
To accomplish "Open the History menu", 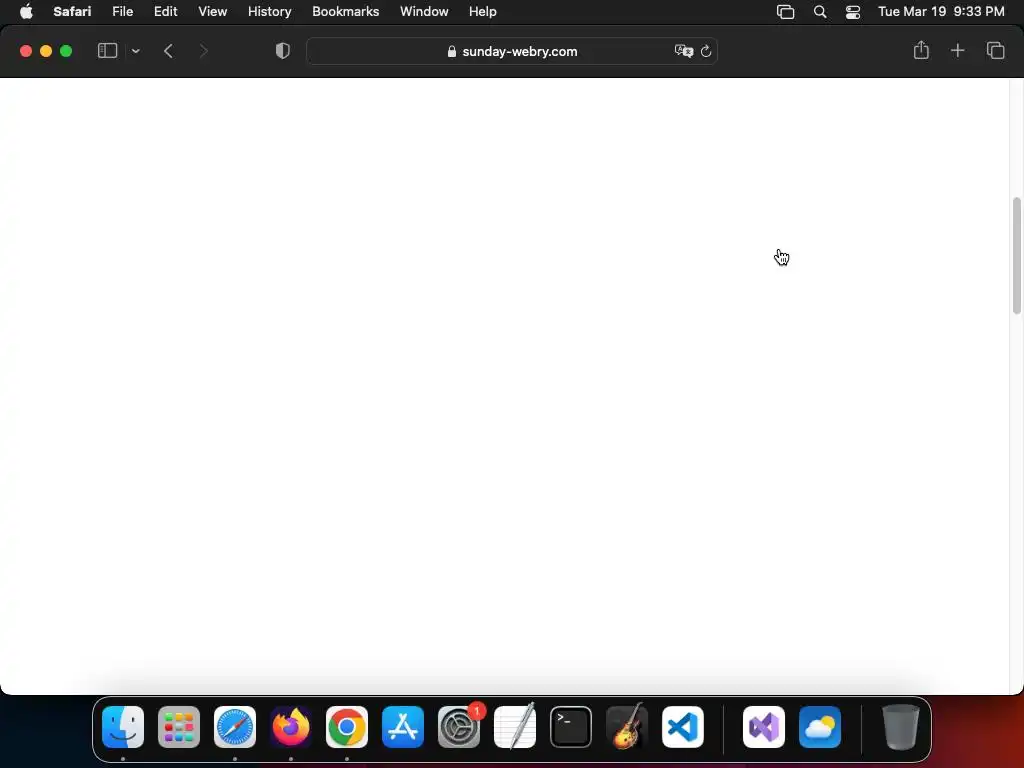I will tap(269, 11).
